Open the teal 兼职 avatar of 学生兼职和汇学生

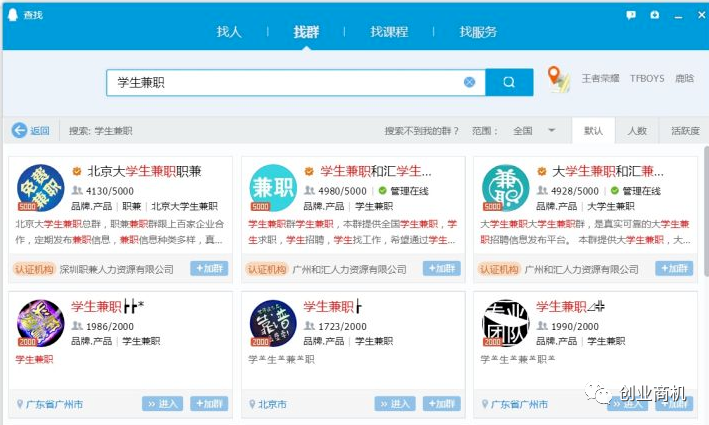(x=273, y=188)
